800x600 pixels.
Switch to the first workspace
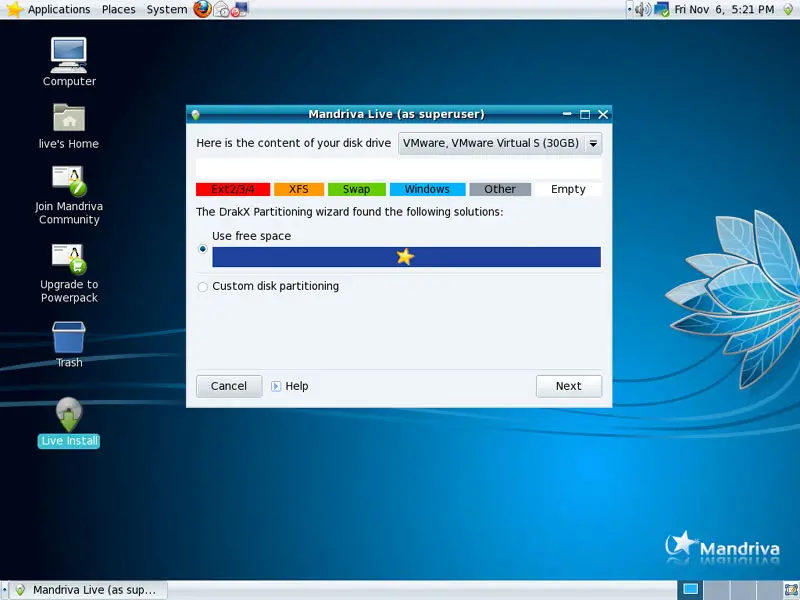690,590
